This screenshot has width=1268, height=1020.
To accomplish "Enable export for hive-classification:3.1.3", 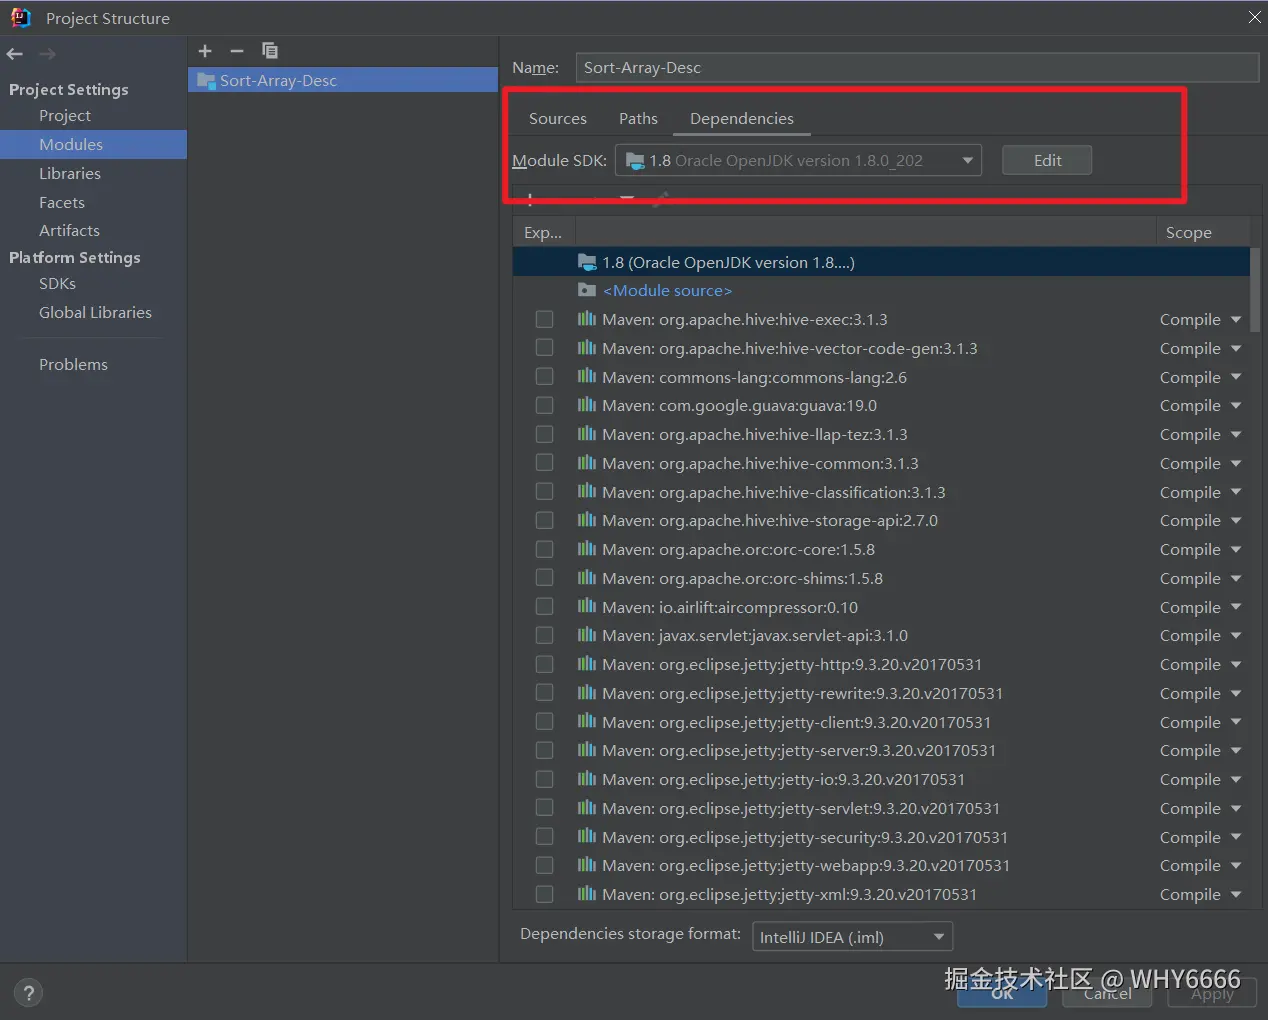I will (x=544, y=491).
